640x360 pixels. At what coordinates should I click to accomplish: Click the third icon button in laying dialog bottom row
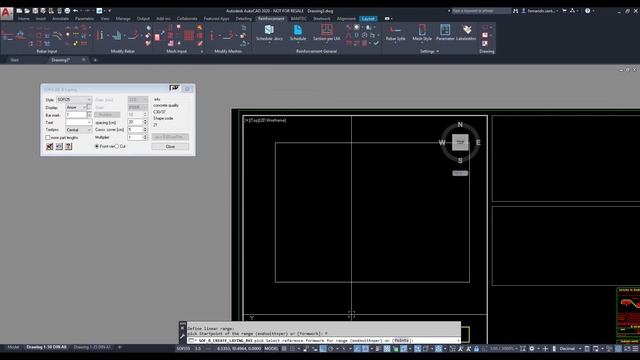[69, 146]
